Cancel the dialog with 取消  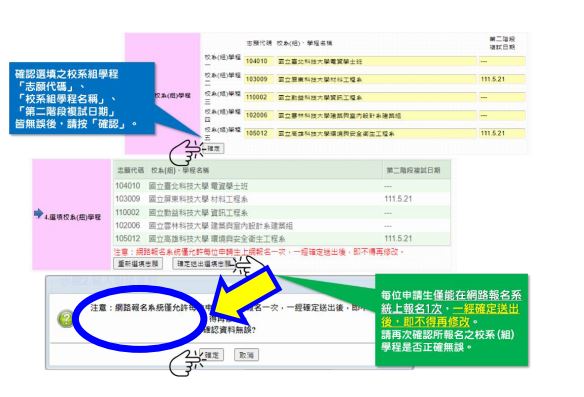(246, 355)
